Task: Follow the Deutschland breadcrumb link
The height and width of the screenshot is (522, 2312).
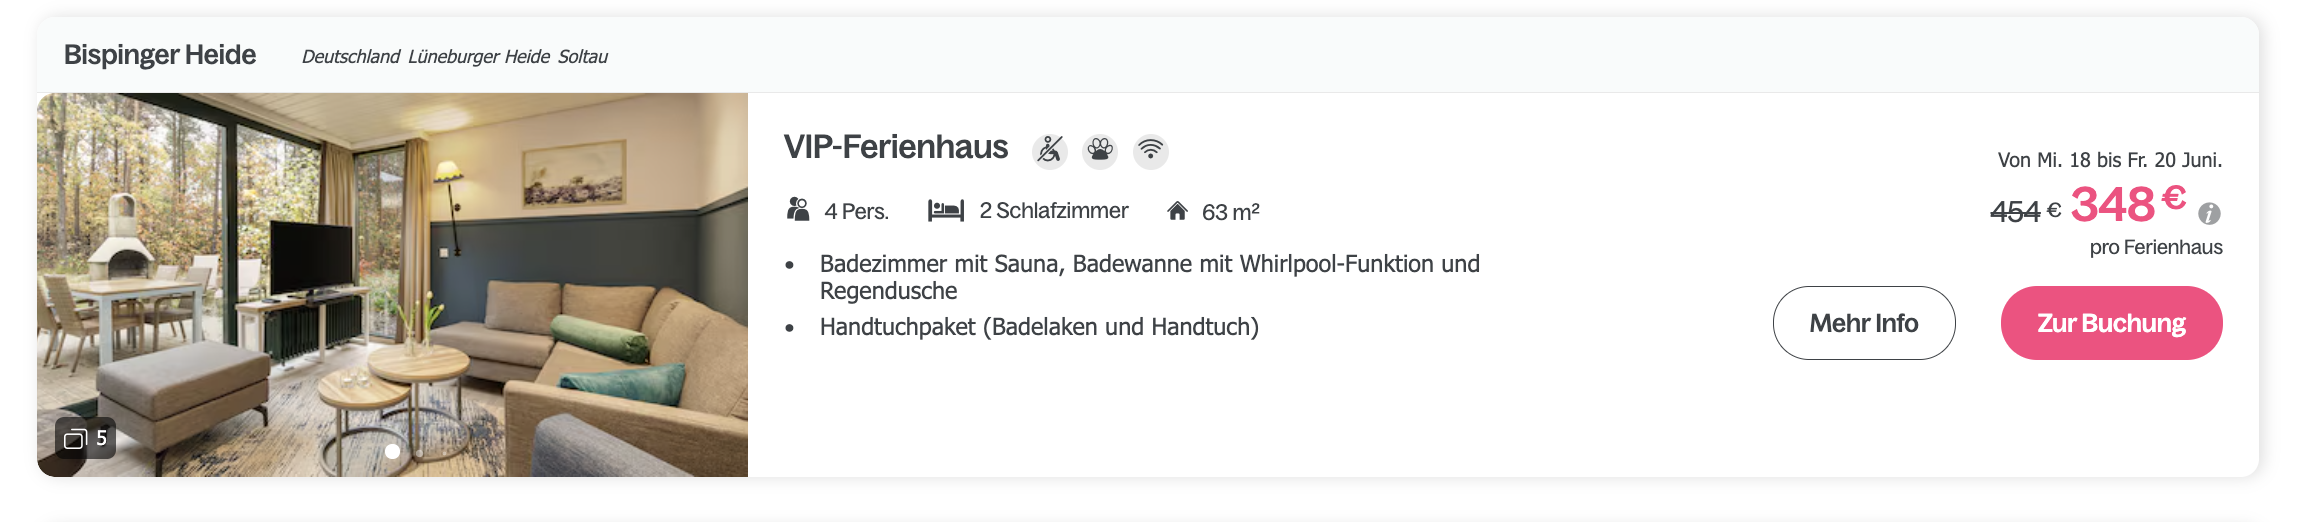Action: coord(351,57)
